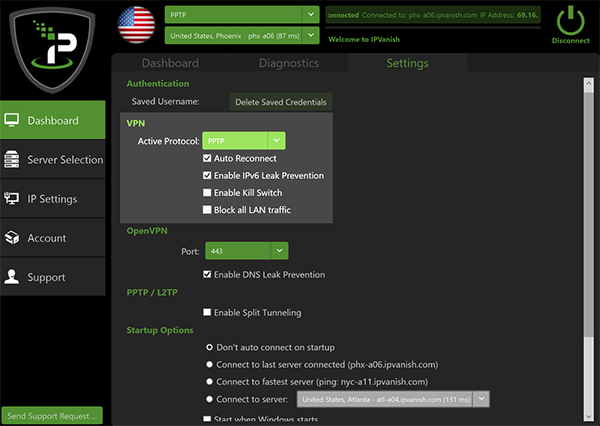Switch to the Diagnostics tab
This screenshot has height=426, width=600.
287,63
